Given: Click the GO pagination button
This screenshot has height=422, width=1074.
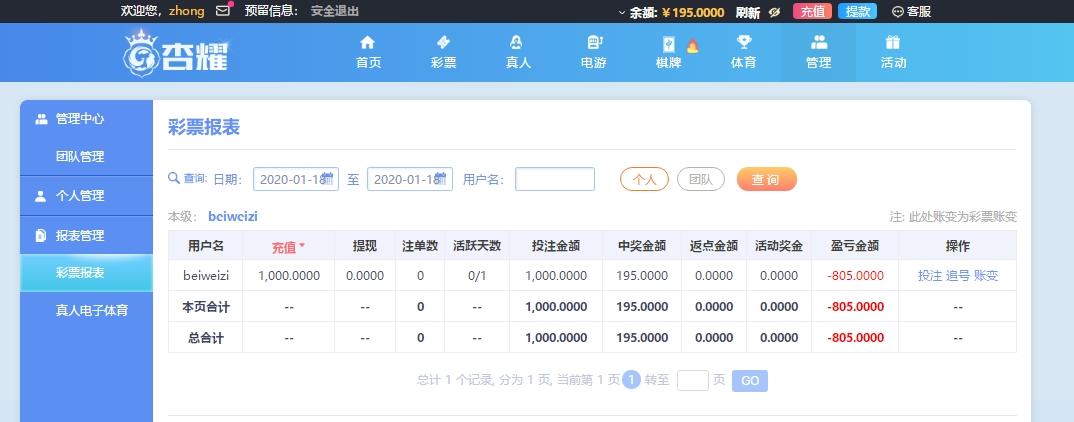Looking at the screenshot, I should click(750, 380).
